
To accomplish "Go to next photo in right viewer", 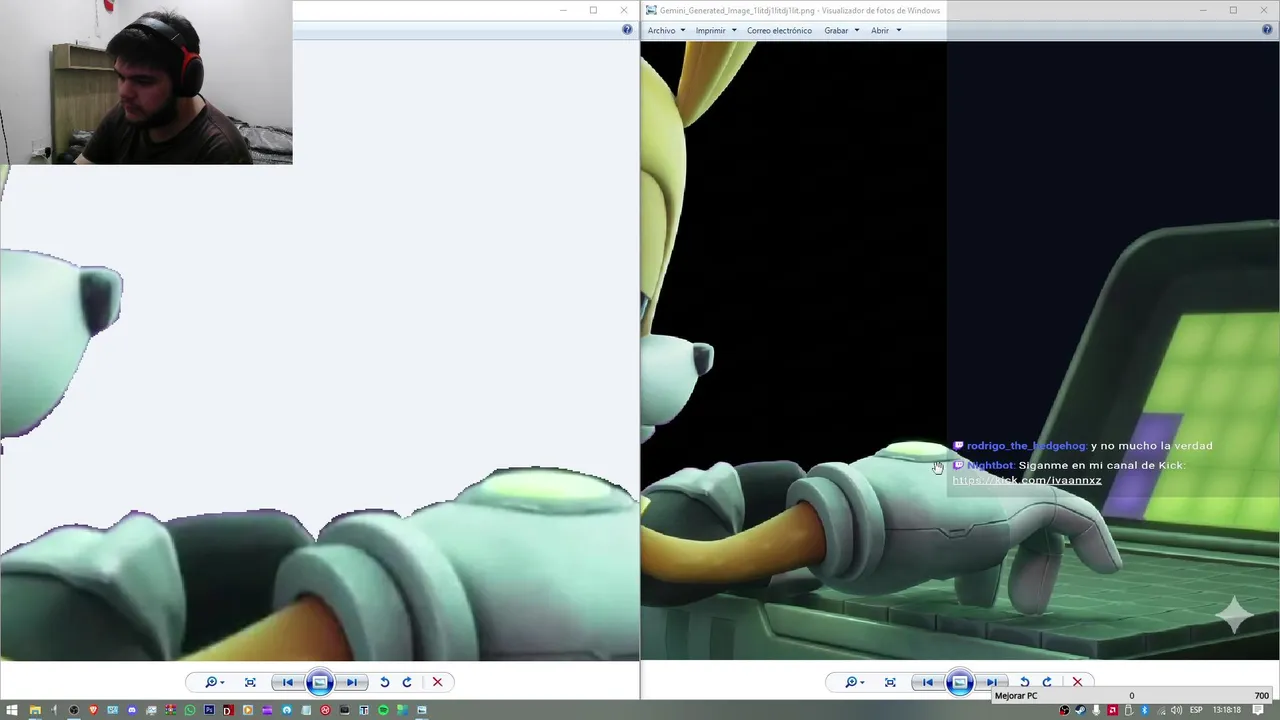I will coord(991,682).
